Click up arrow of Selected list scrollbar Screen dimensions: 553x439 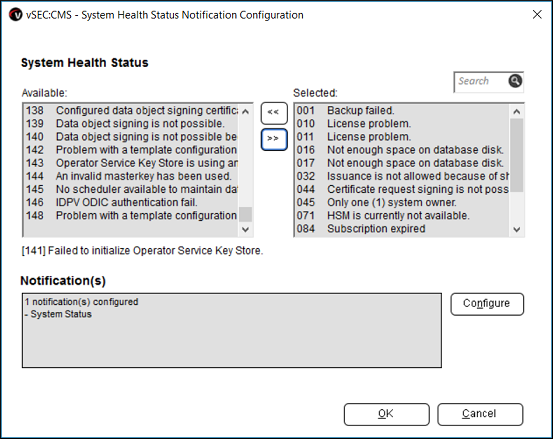pyautogui.click(x=517, y=112)
